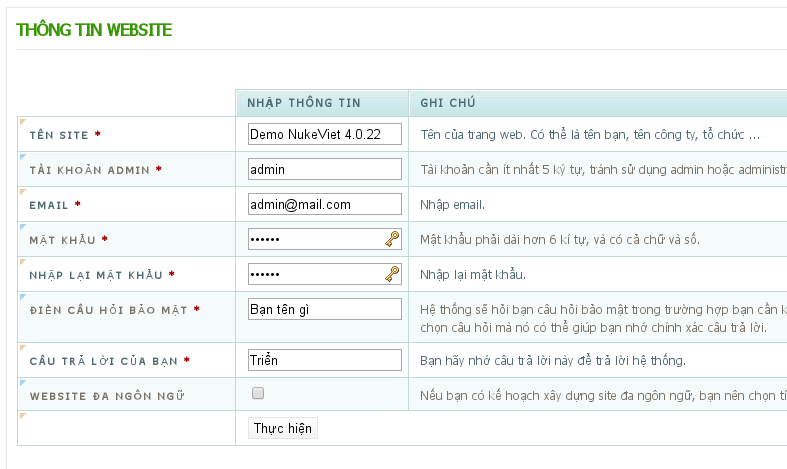The image size is (787, 469).
Task: Click the security question field 'Bạn tên gì'
Action: (x=324, y=310)
